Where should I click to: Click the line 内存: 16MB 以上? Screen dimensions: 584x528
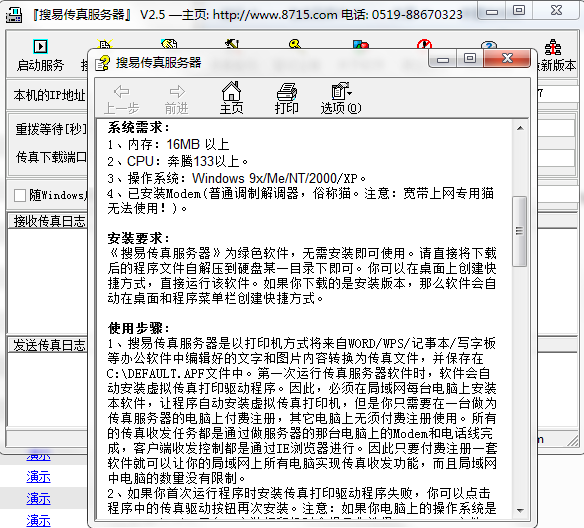pyautogui.click(x=168, y=144)
